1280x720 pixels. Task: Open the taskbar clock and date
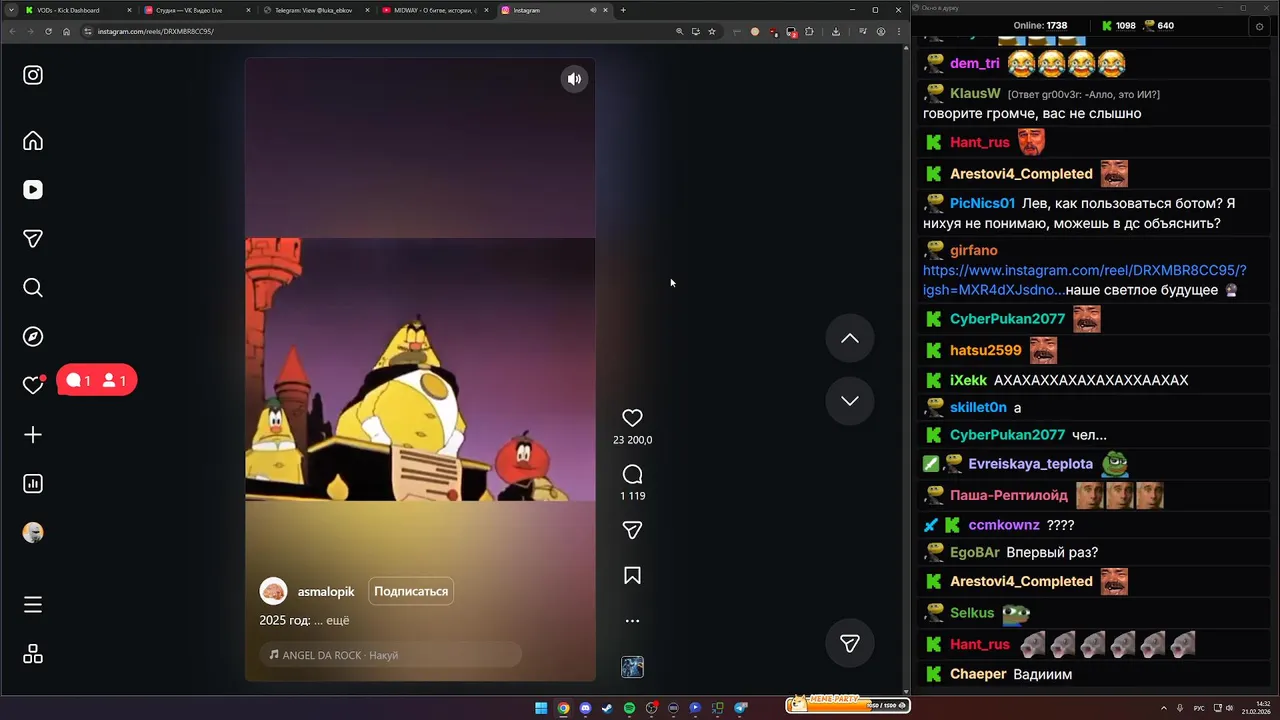[1256, 708]
